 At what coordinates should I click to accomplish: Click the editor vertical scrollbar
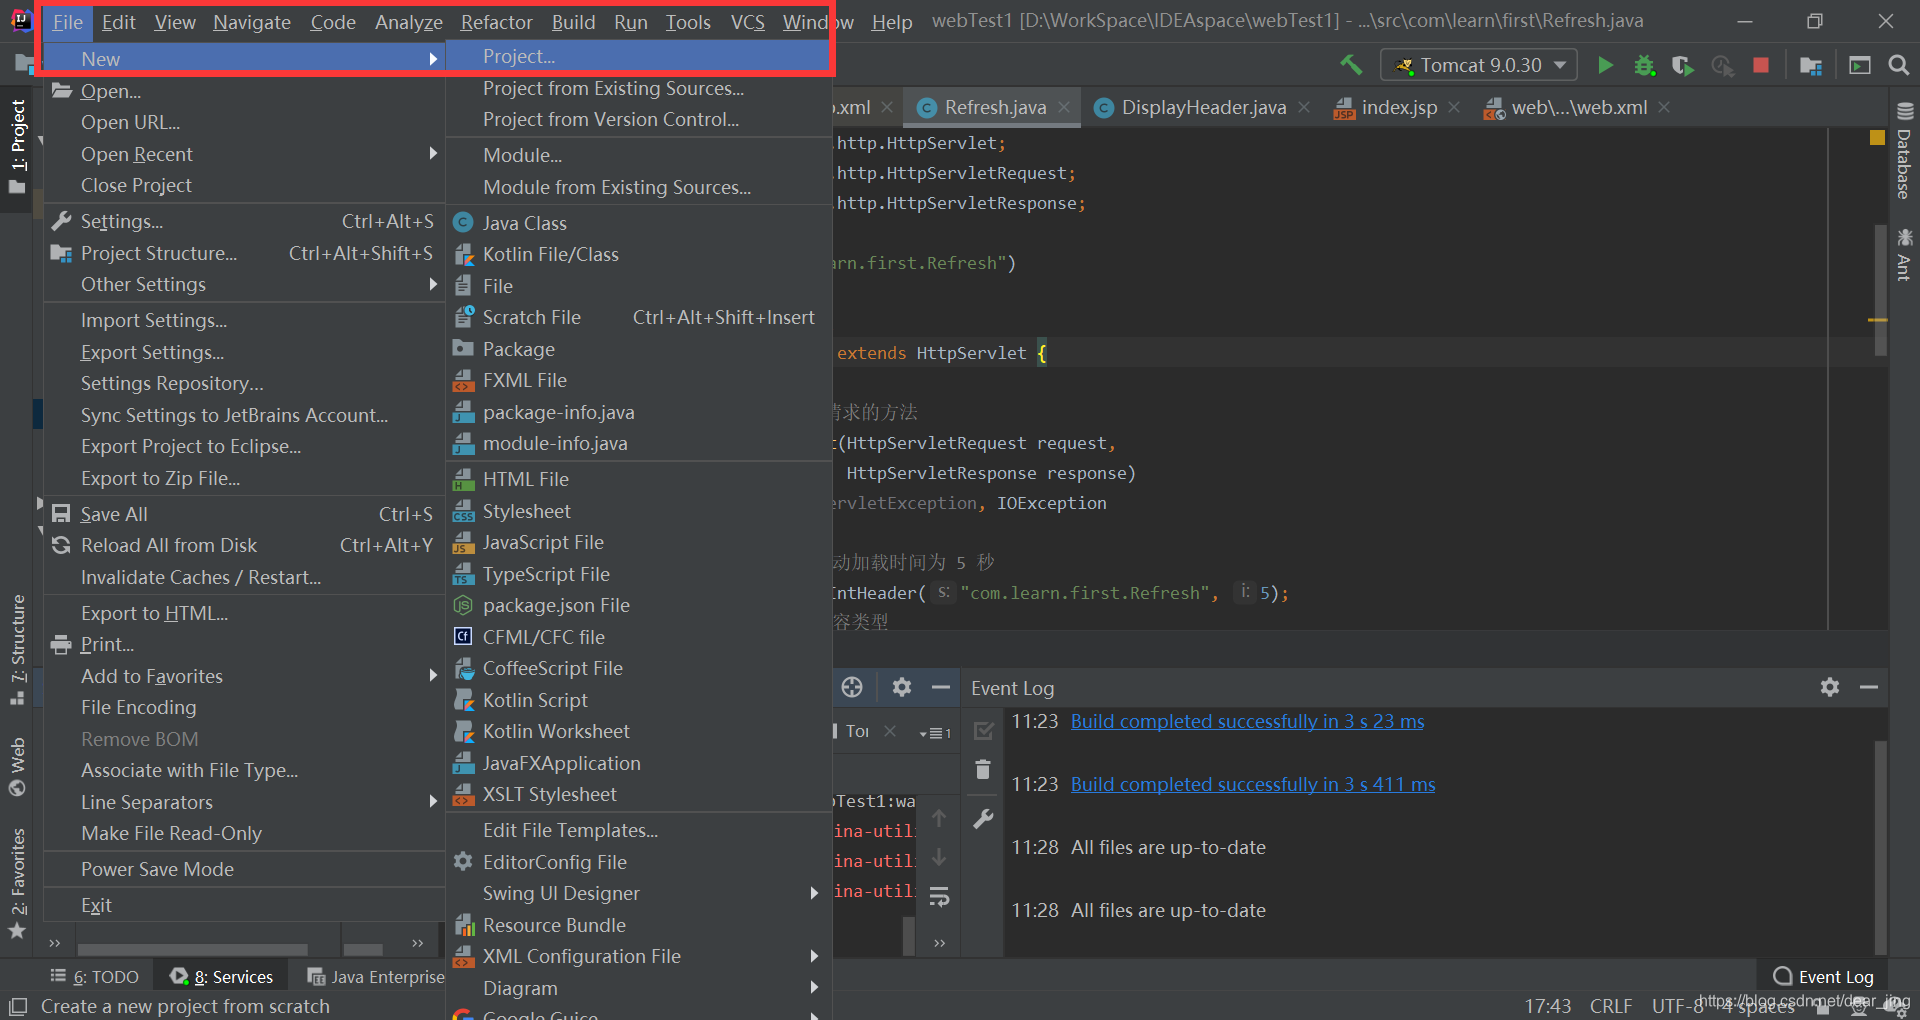coord(1880,290)
